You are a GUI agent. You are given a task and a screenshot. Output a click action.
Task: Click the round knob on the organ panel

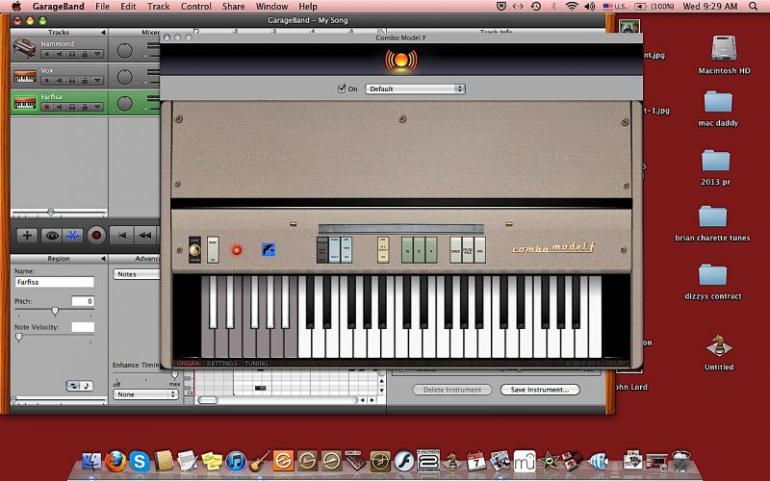(194, 250)
